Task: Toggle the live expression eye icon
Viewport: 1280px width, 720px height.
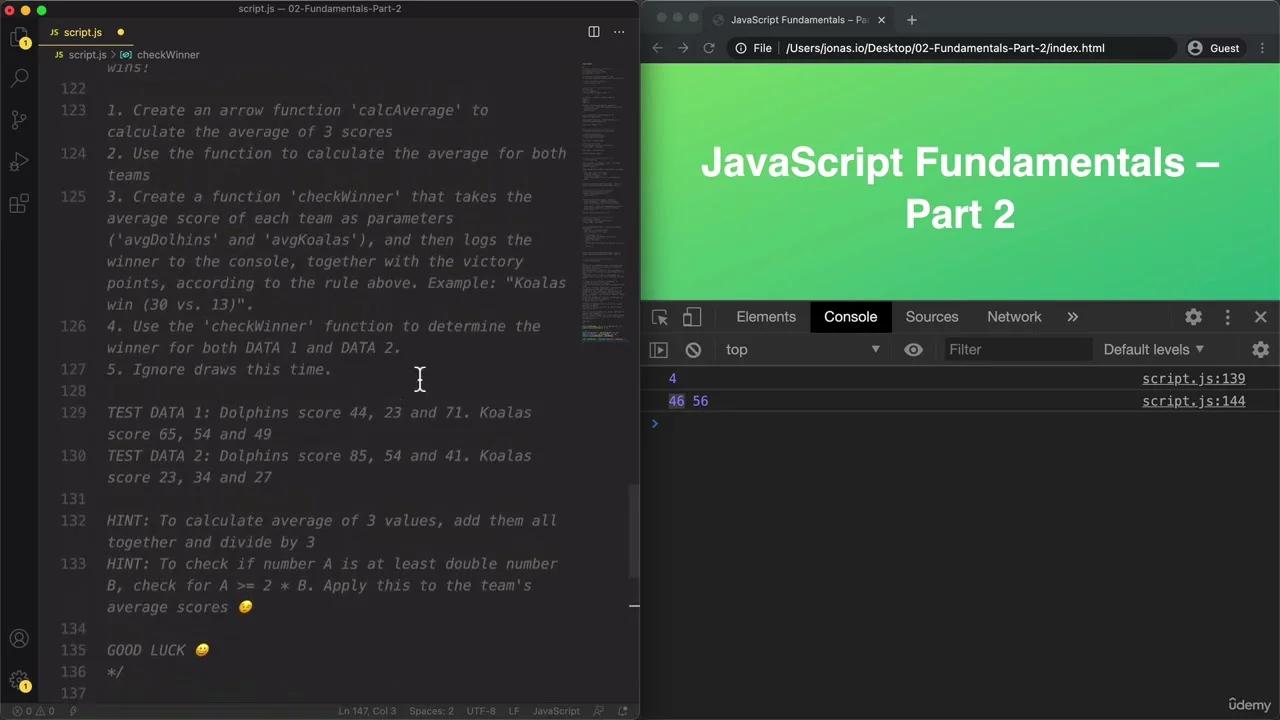Action: (913, 350)
